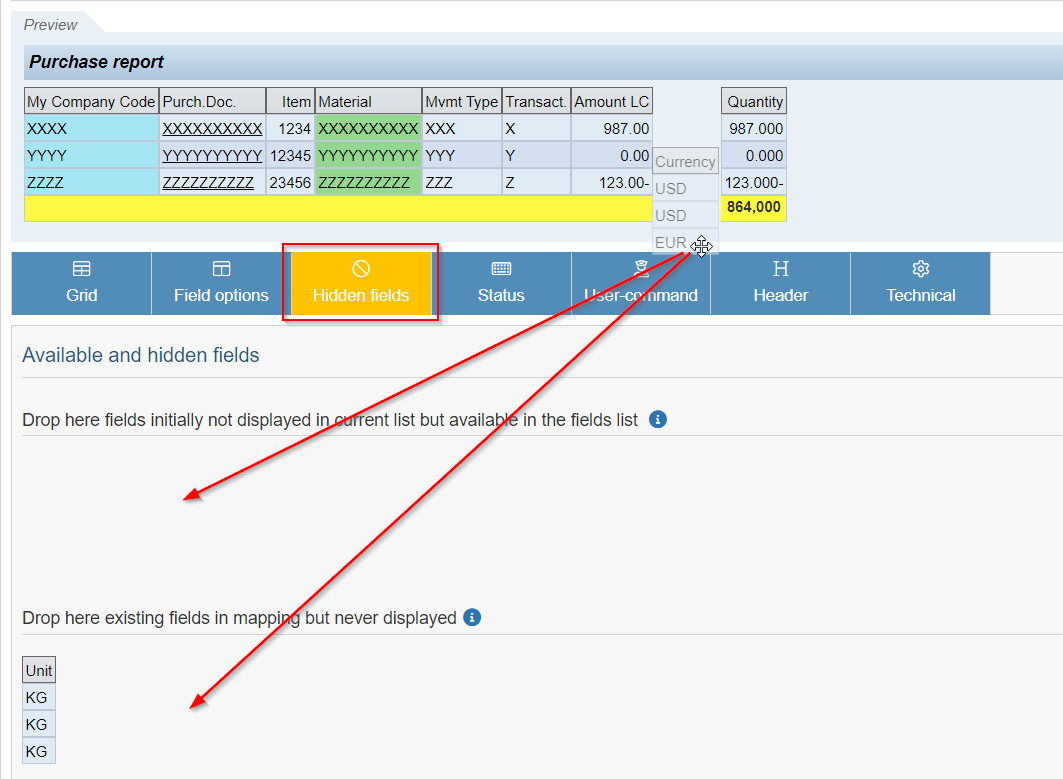Select the Unit column header in hidden fields area
Image resolution: width=1063 pixels, height=779 pixels.
point(38,669)
